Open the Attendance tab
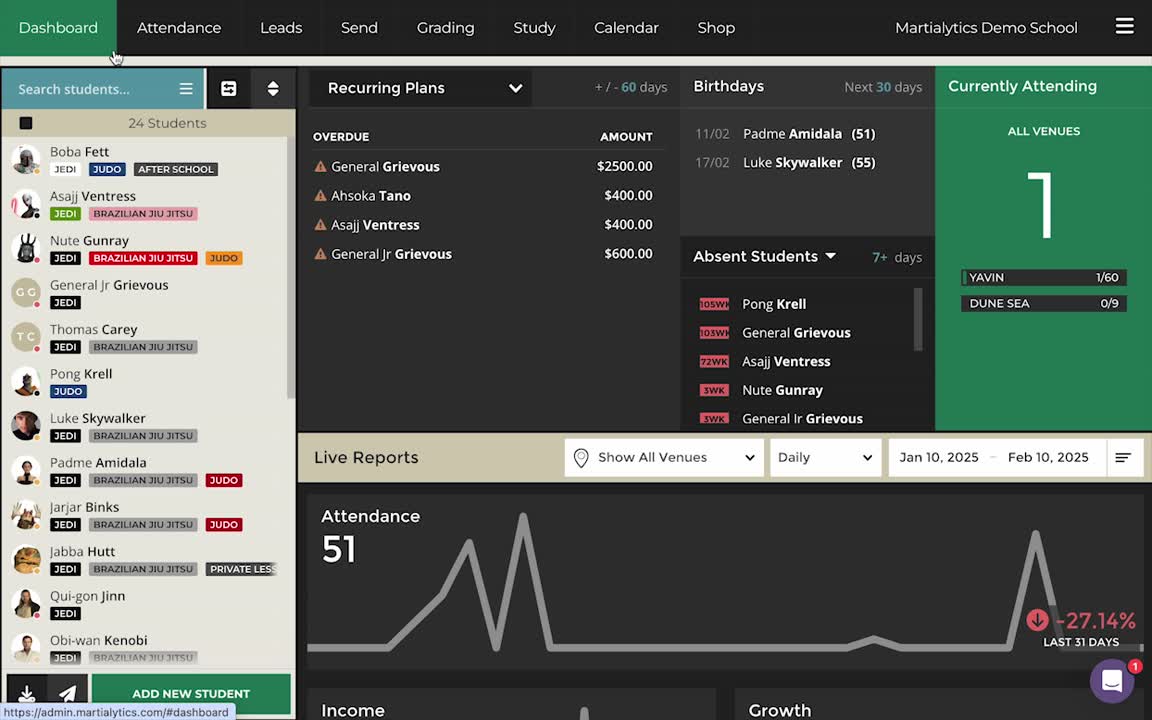Image resolution: width=1152 pixels, height=720 pixels. [179, 28]
